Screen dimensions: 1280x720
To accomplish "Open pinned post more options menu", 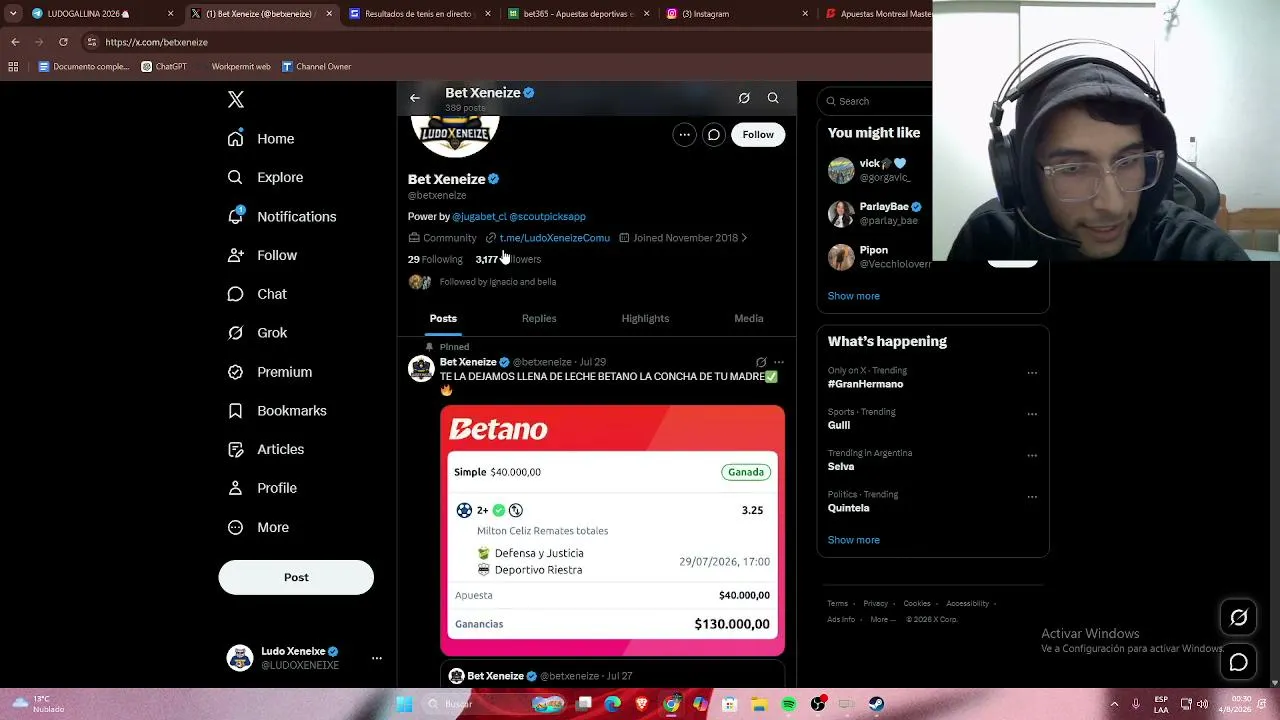I will (x=779, y=362).
